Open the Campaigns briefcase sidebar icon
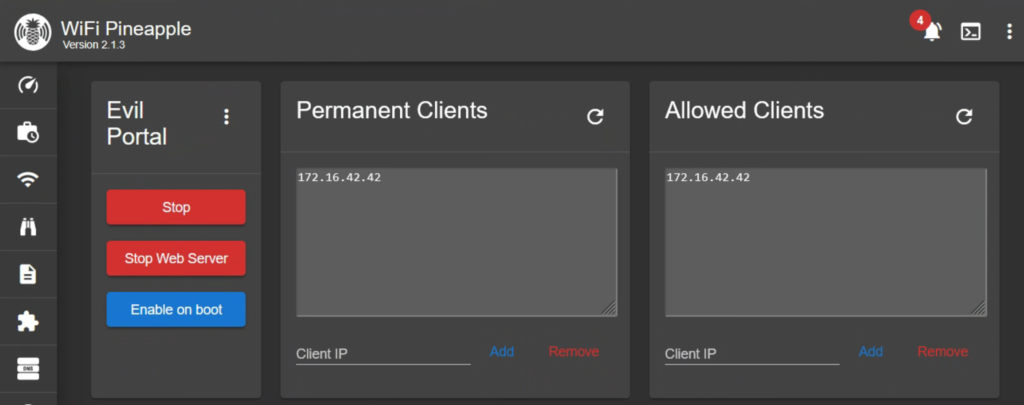 coord(28,132)
